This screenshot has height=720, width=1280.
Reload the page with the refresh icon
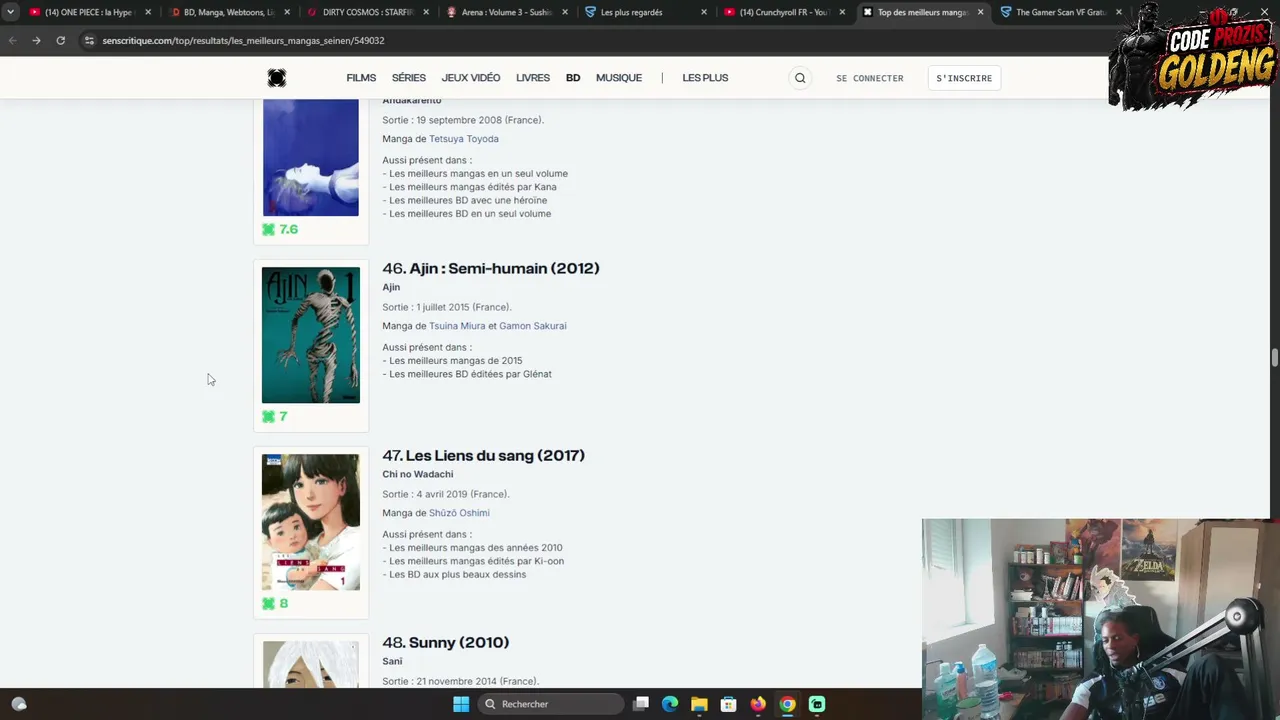pyautogui.click(x=60, y=41)
